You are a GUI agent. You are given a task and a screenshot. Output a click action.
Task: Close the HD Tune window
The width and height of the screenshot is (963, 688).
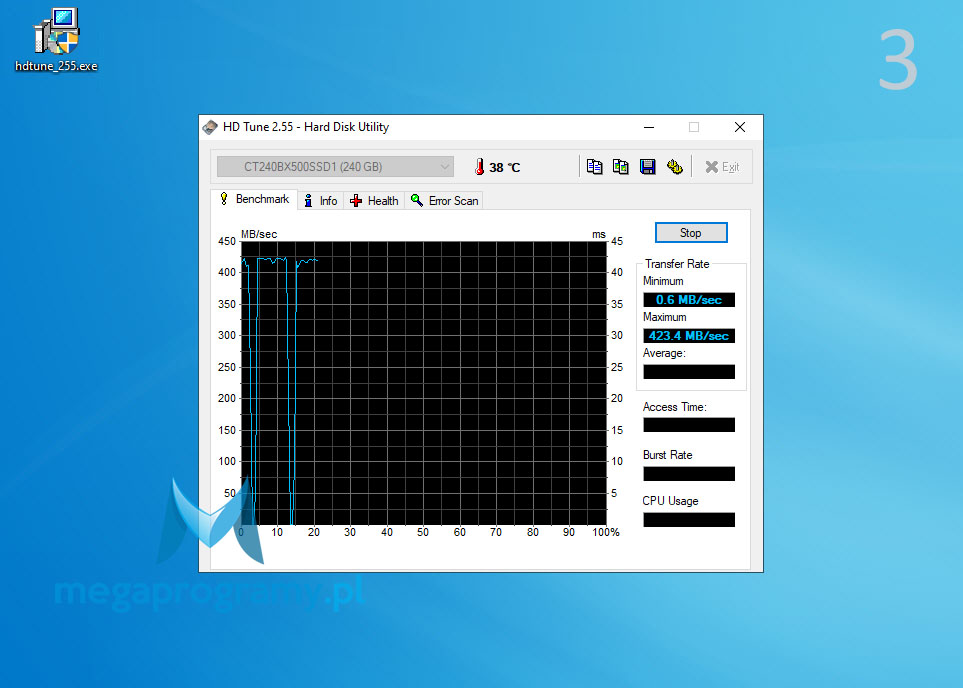[740, 127]
